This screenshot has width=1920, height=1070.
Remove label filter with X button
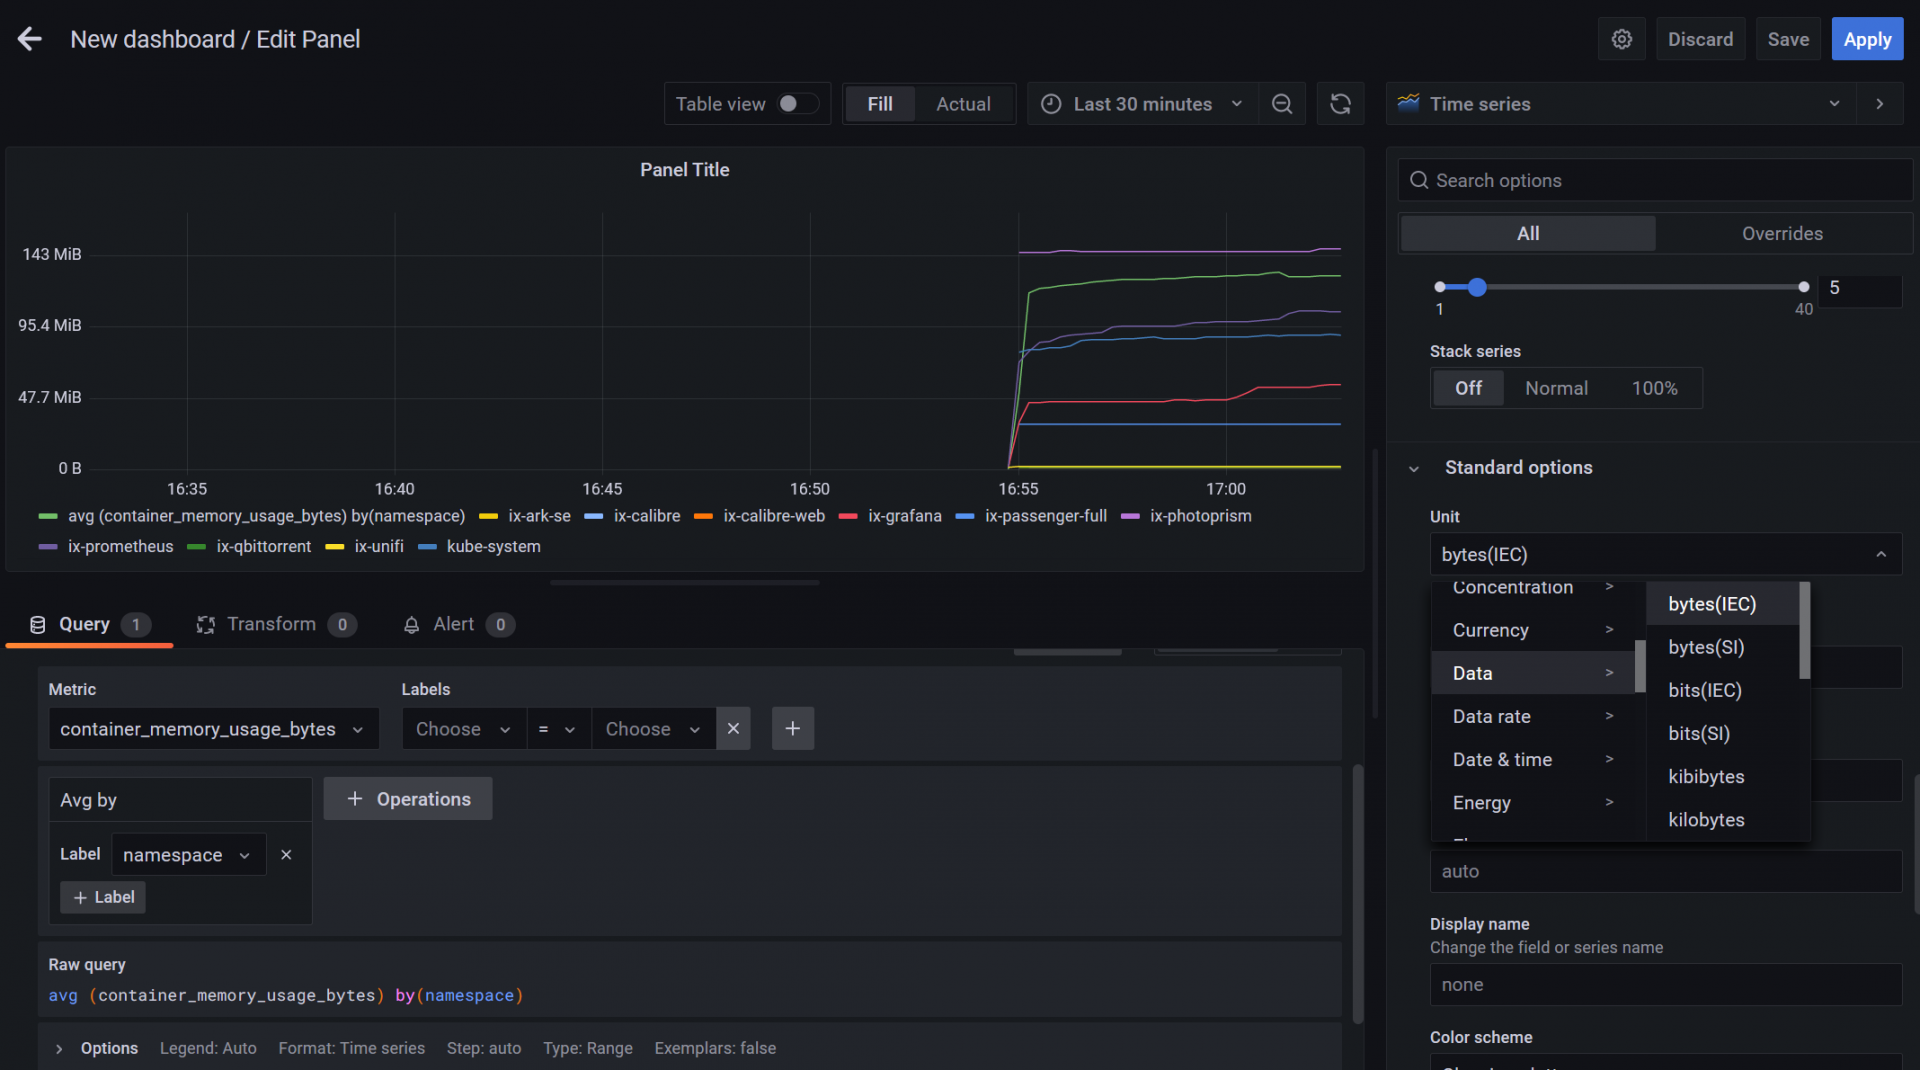(733, 728)
